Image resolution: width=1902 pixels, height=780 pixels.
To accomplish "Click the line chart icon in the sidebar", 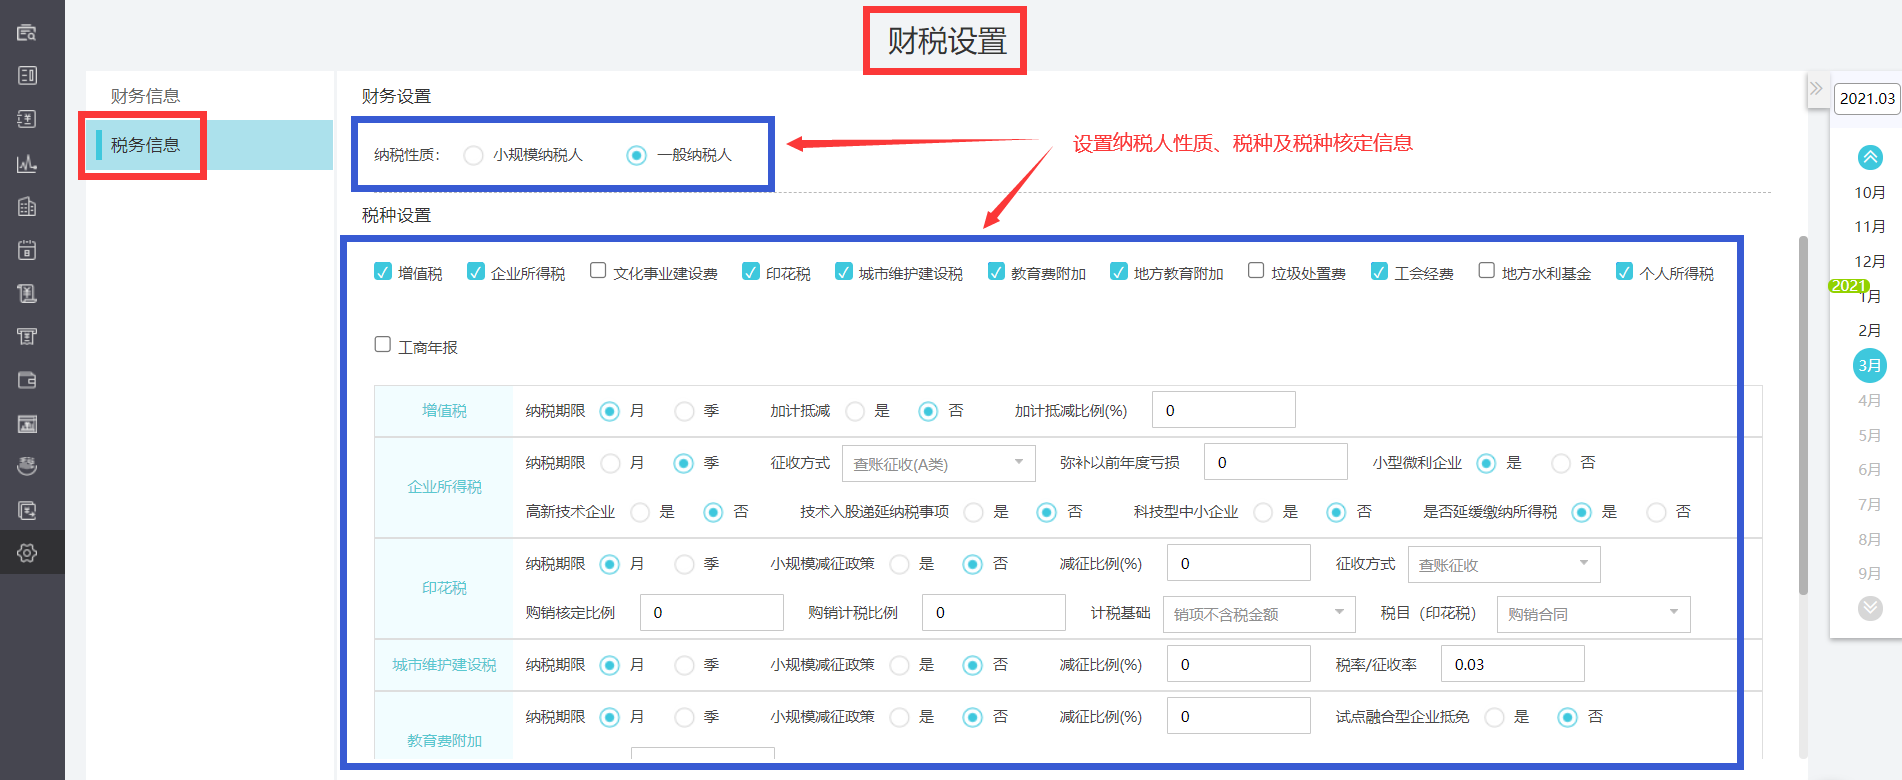I will click(x=27, y=163).
